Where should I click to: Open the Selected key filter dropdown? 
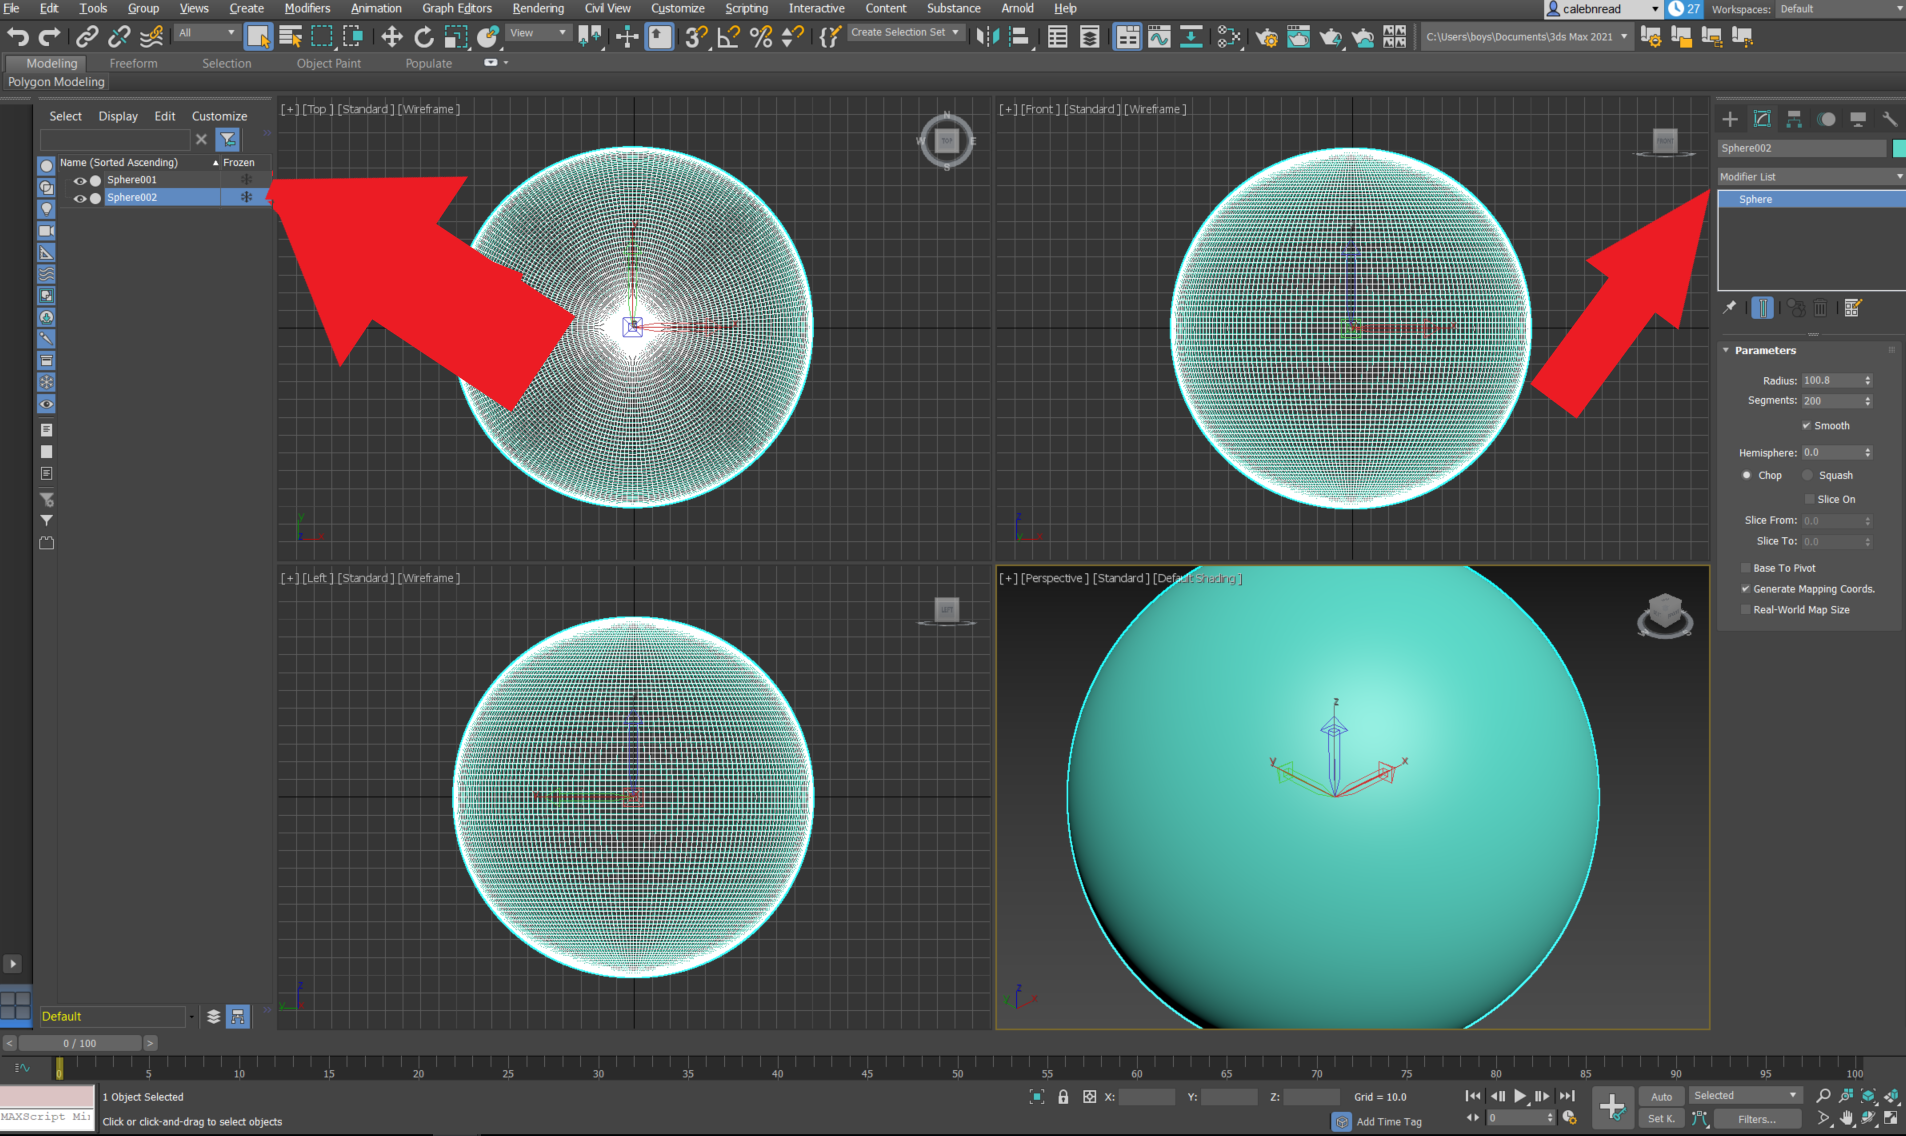[1745, 1096]
